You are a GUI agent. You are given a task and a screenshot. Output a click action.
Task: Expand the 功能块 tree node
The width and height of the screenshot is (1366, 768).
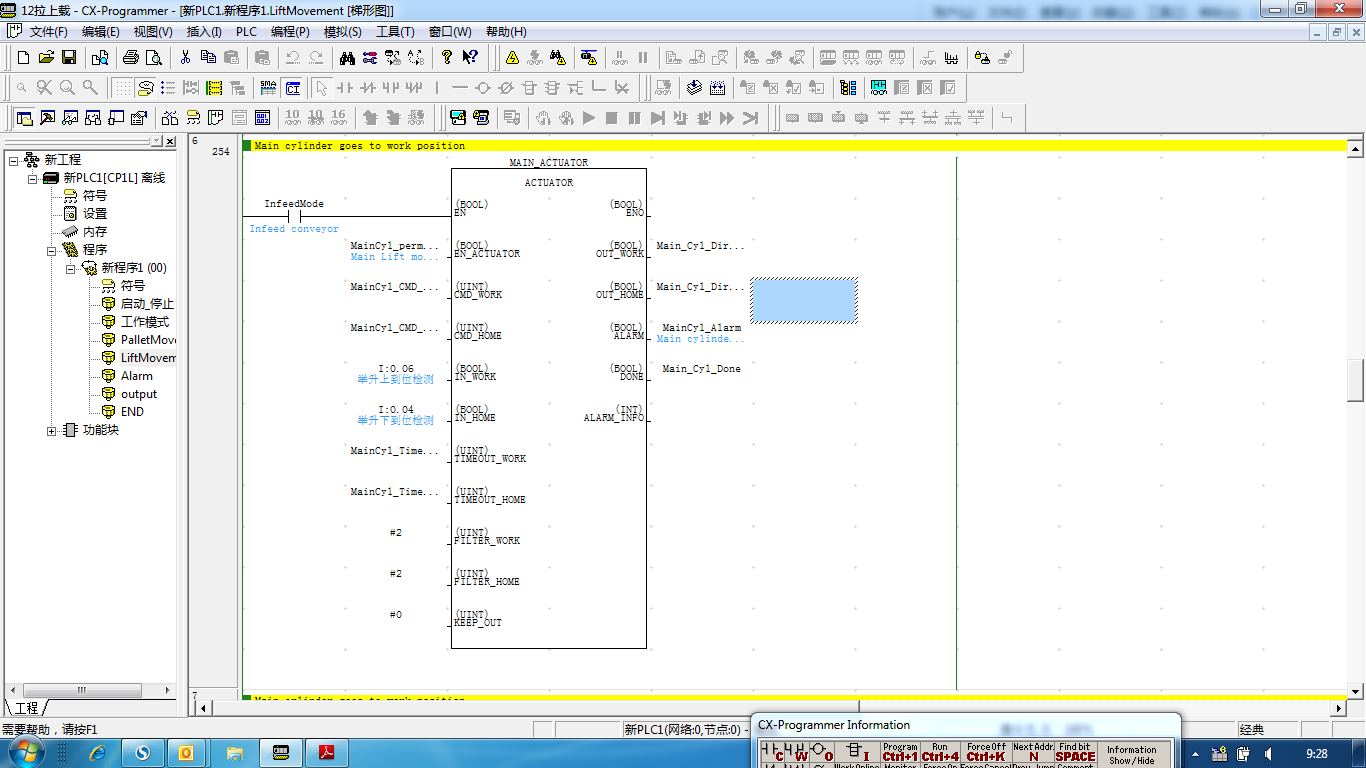click(52, 430)
